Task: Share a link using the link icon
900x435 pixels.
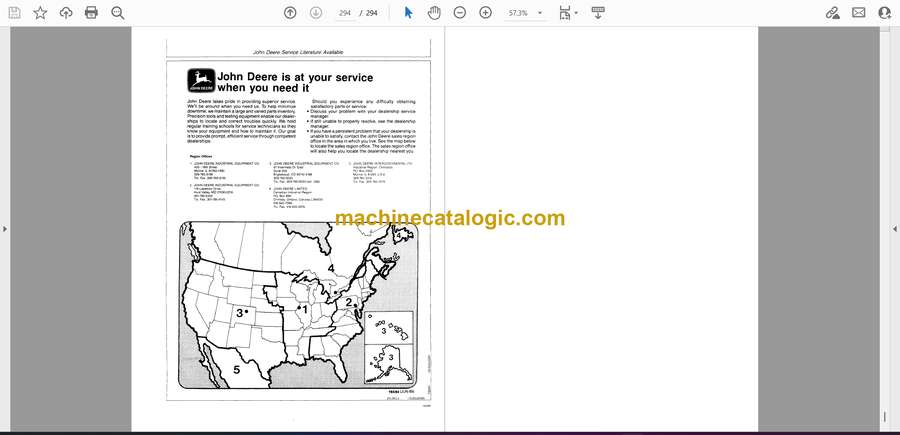Action: pos(832,13)
